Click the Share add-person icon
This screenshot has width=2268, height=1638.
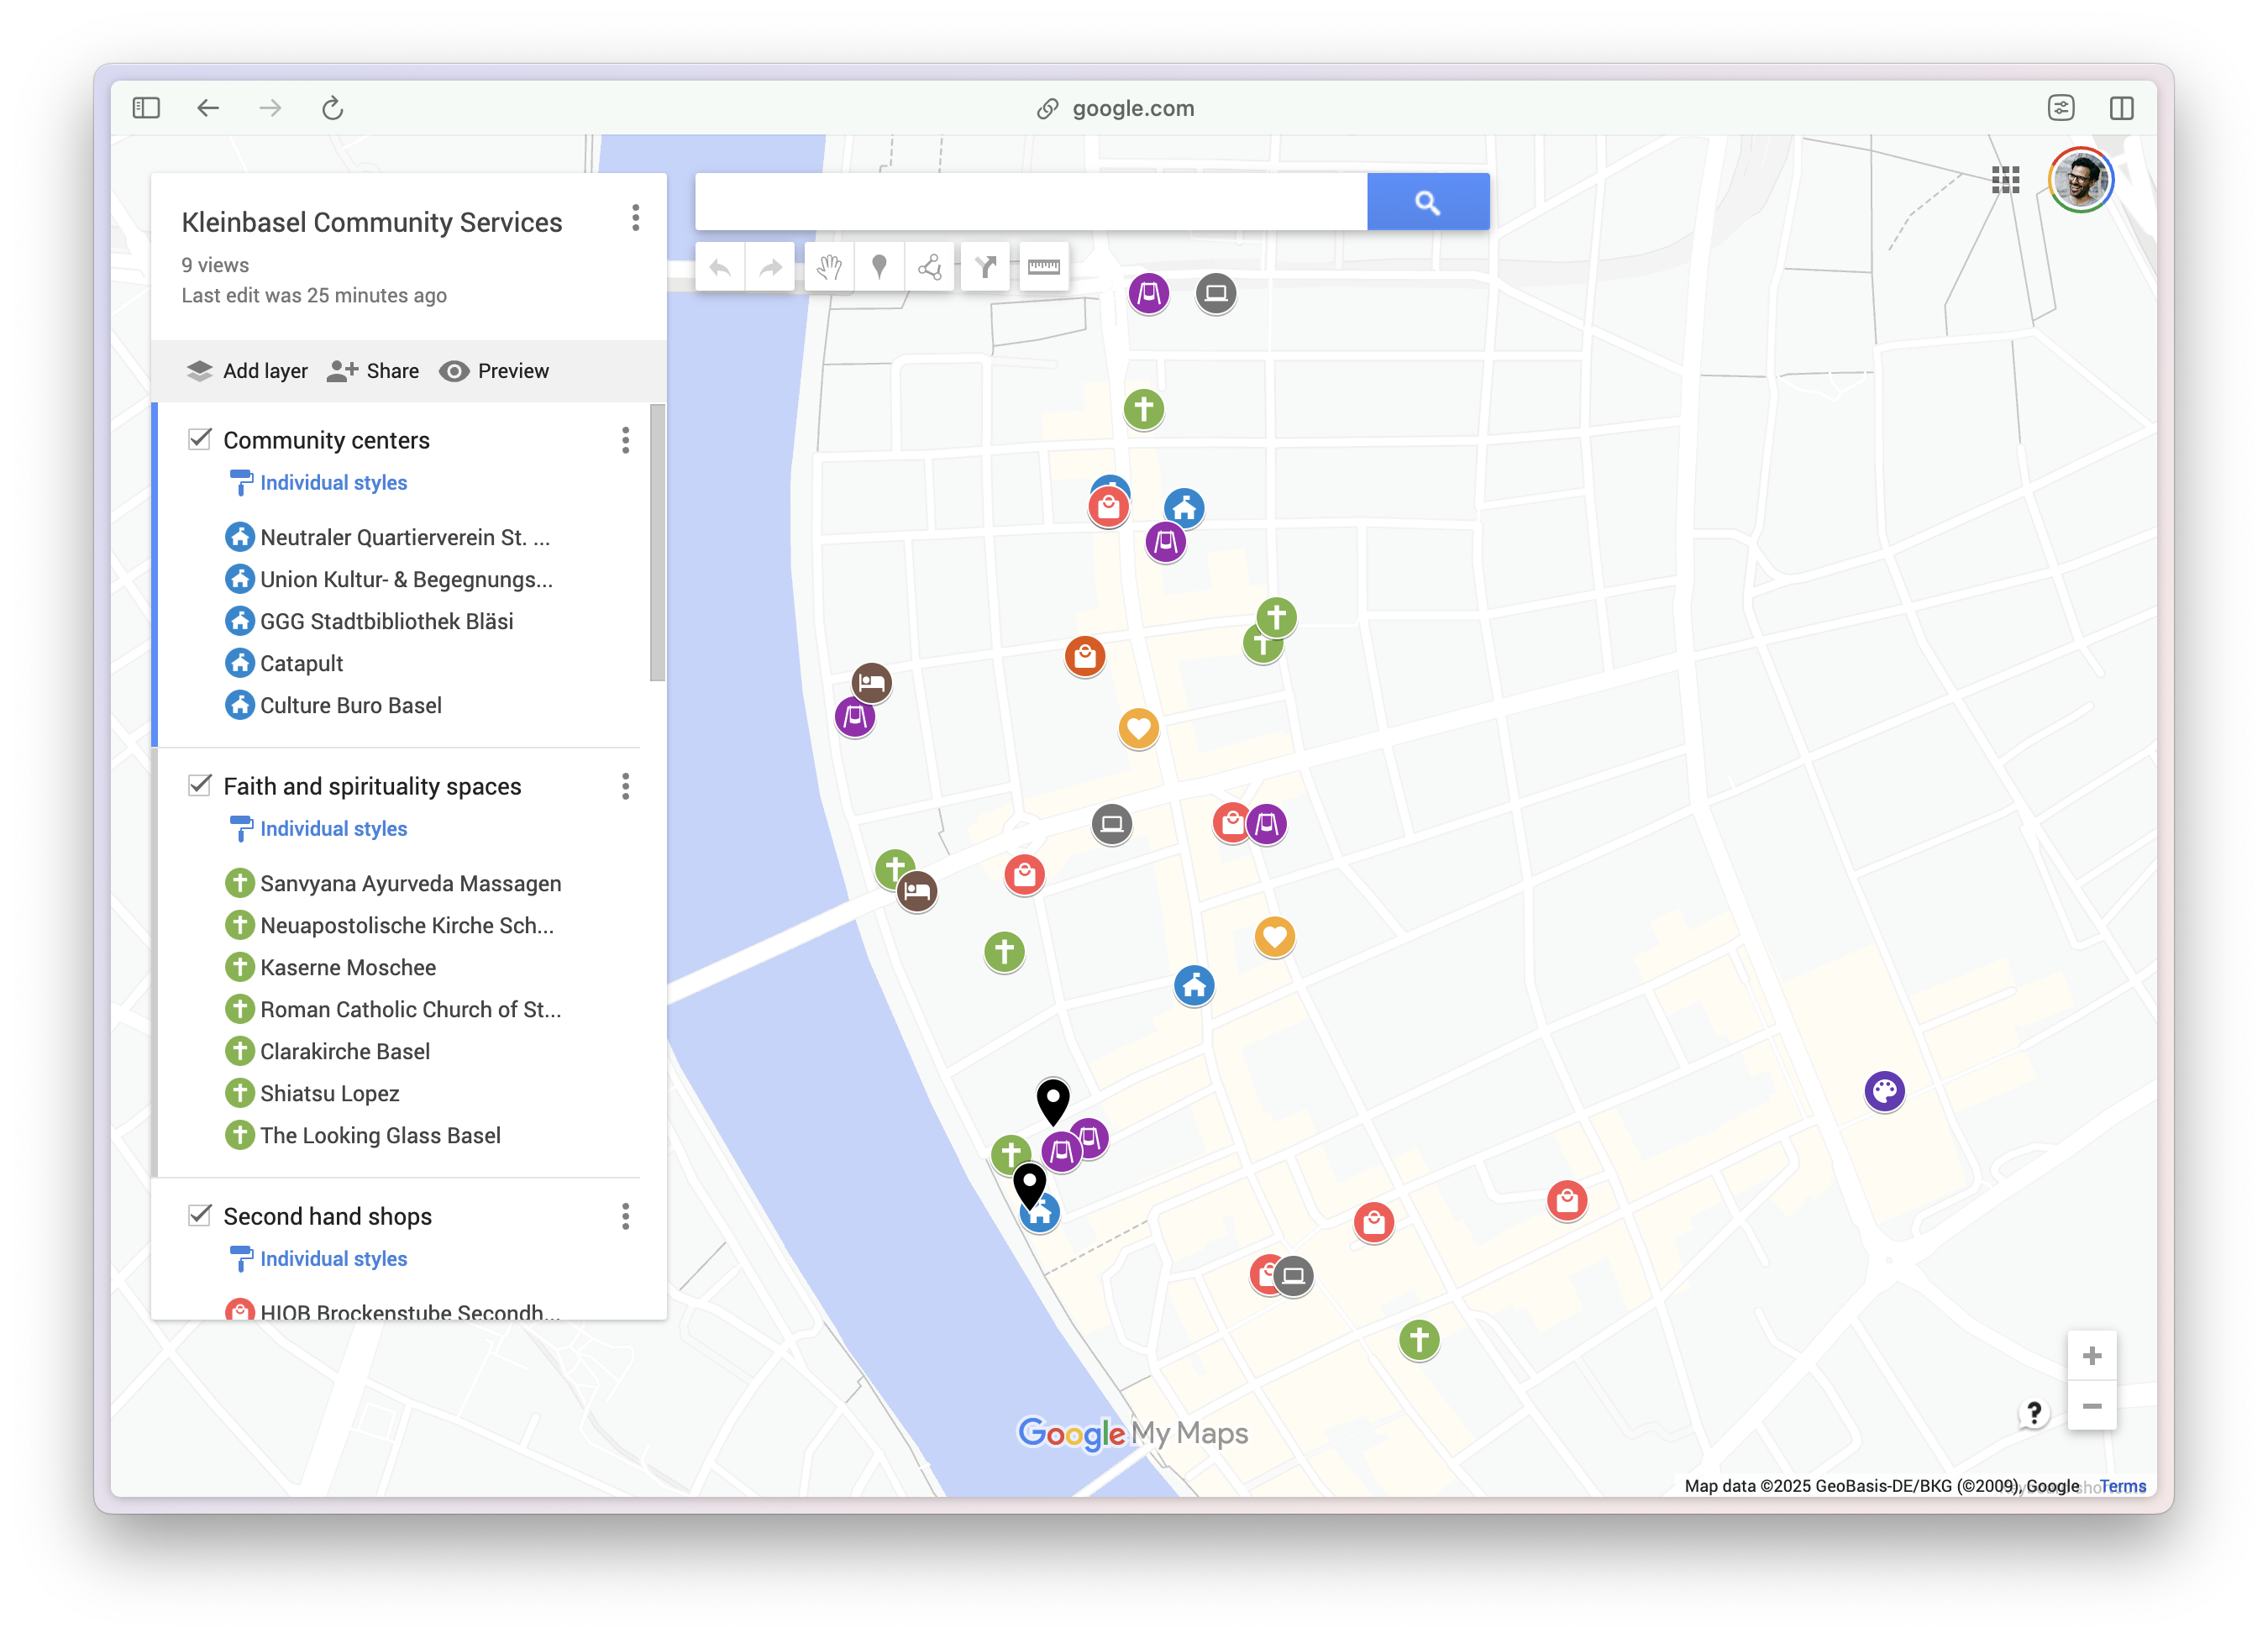[x=342, y=371]
